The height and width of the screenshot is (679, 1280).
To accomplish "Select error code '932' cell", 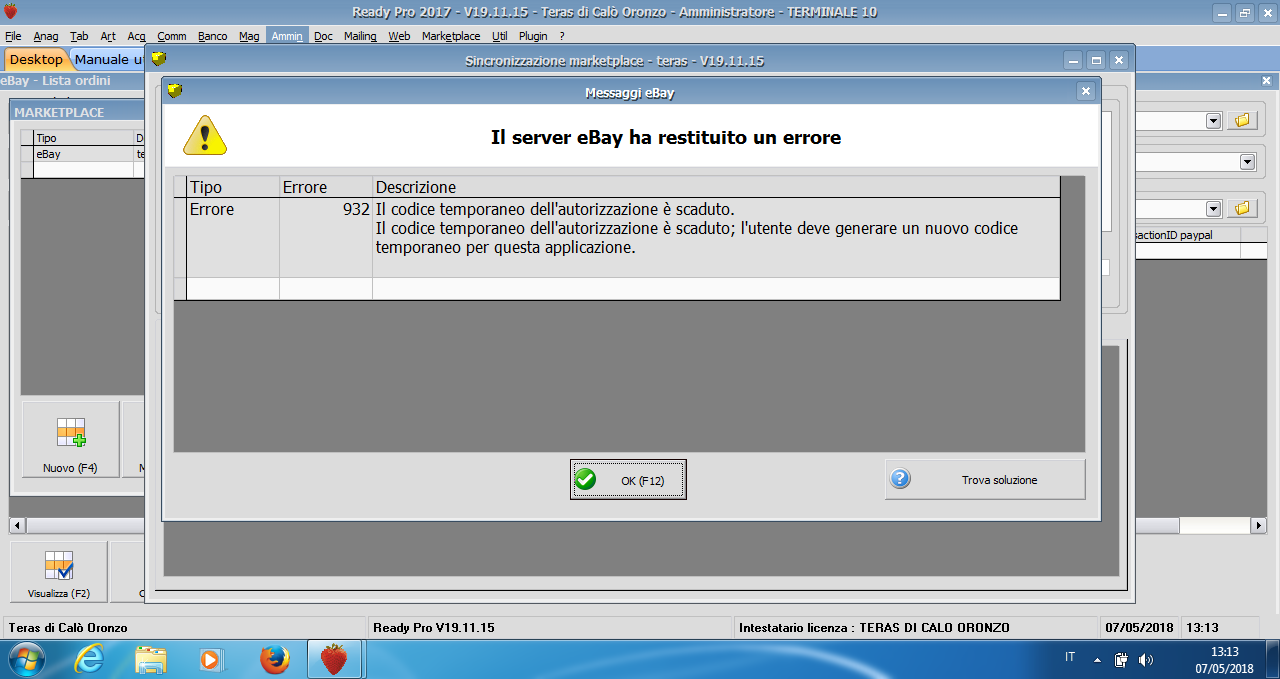I will (326, 237).
